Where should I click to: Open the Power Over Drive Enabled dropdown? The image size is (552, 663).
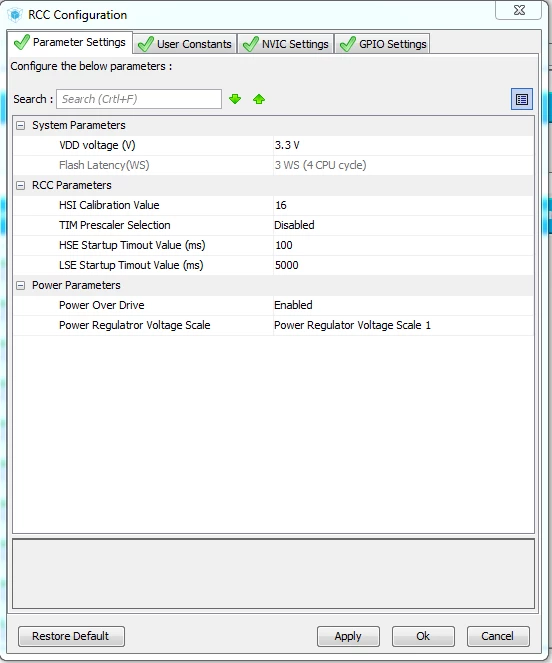[403, 305]
